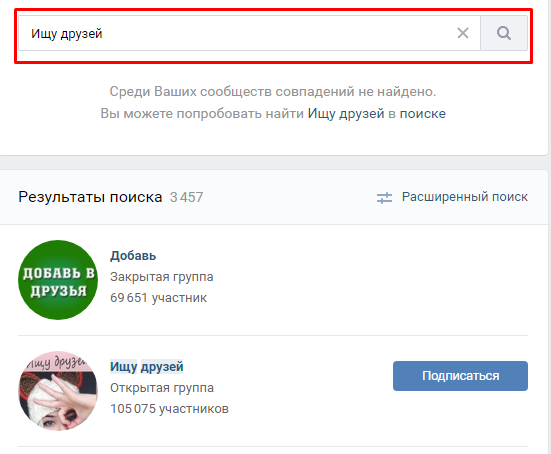Open the Добавь group title
551x454 pixels.
click(x=133, y=255)
